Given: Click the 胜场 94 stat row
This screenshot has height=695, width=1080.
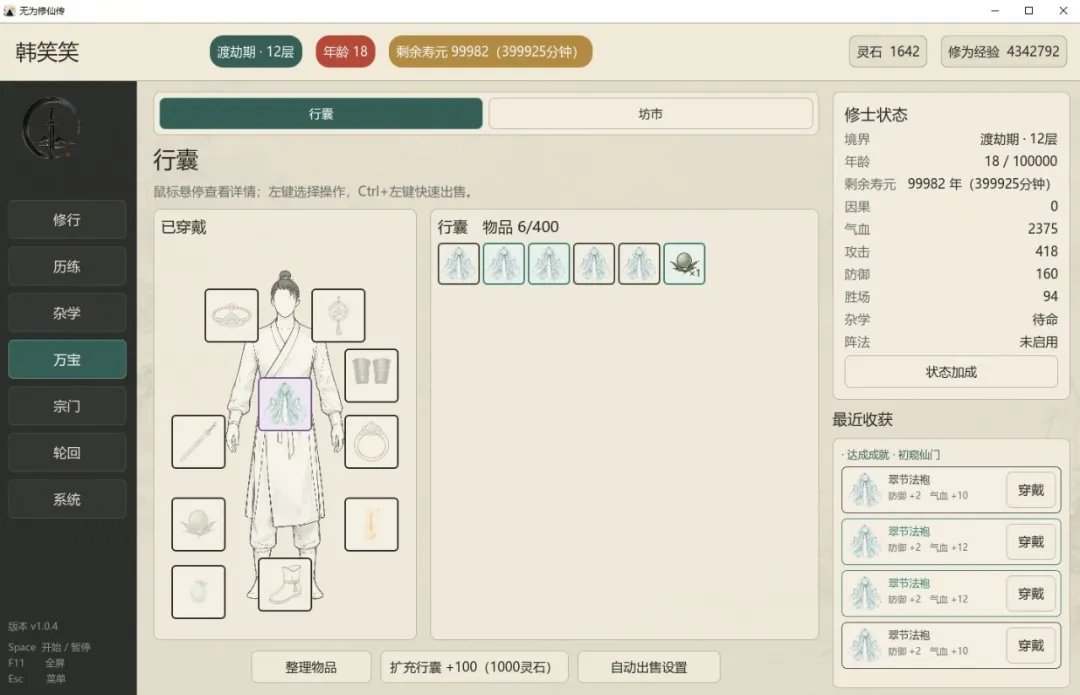Looking at the screenshot, I should (x=951, y=297).
